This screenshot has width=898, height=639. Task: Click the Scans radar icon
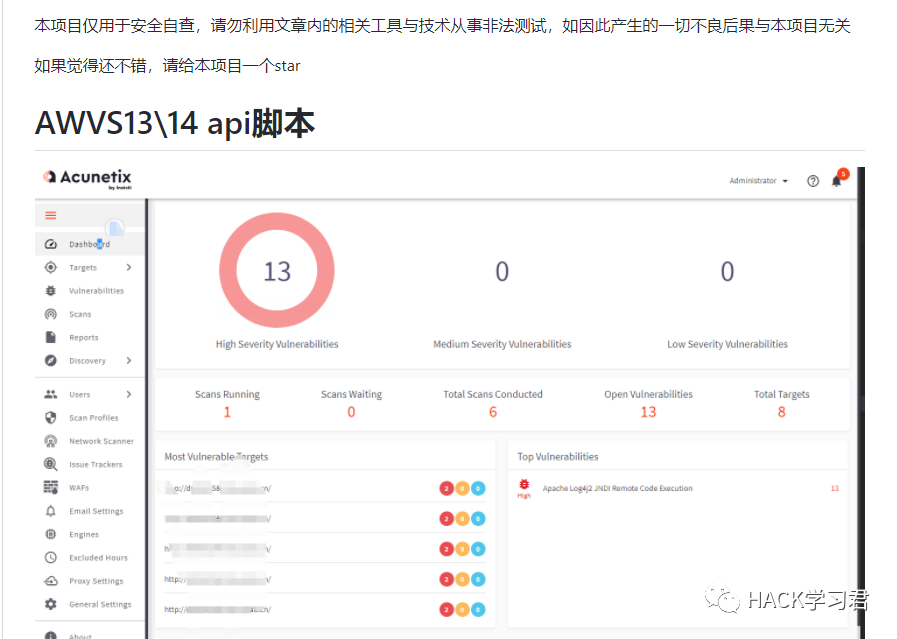click(x=50, y=314)
